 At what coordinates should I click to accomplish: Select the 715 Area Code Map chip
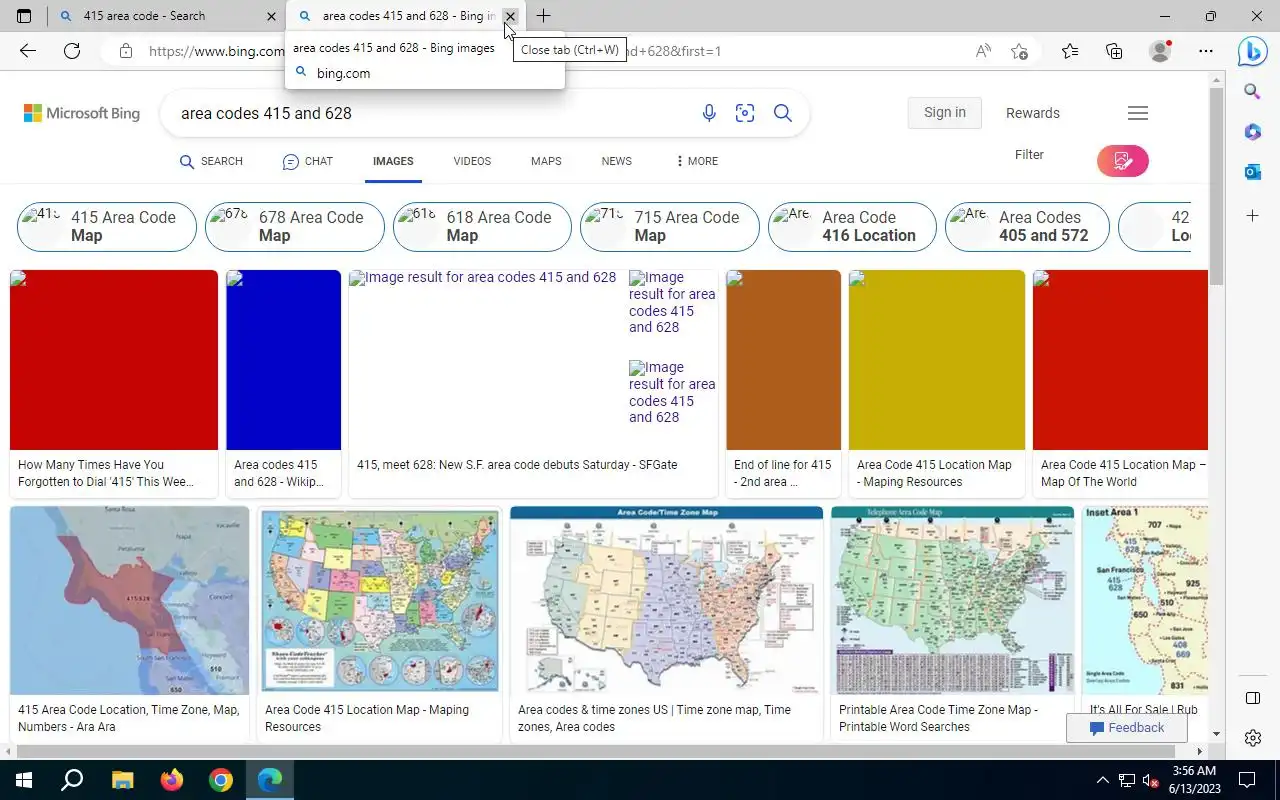[x=670, y=227]
